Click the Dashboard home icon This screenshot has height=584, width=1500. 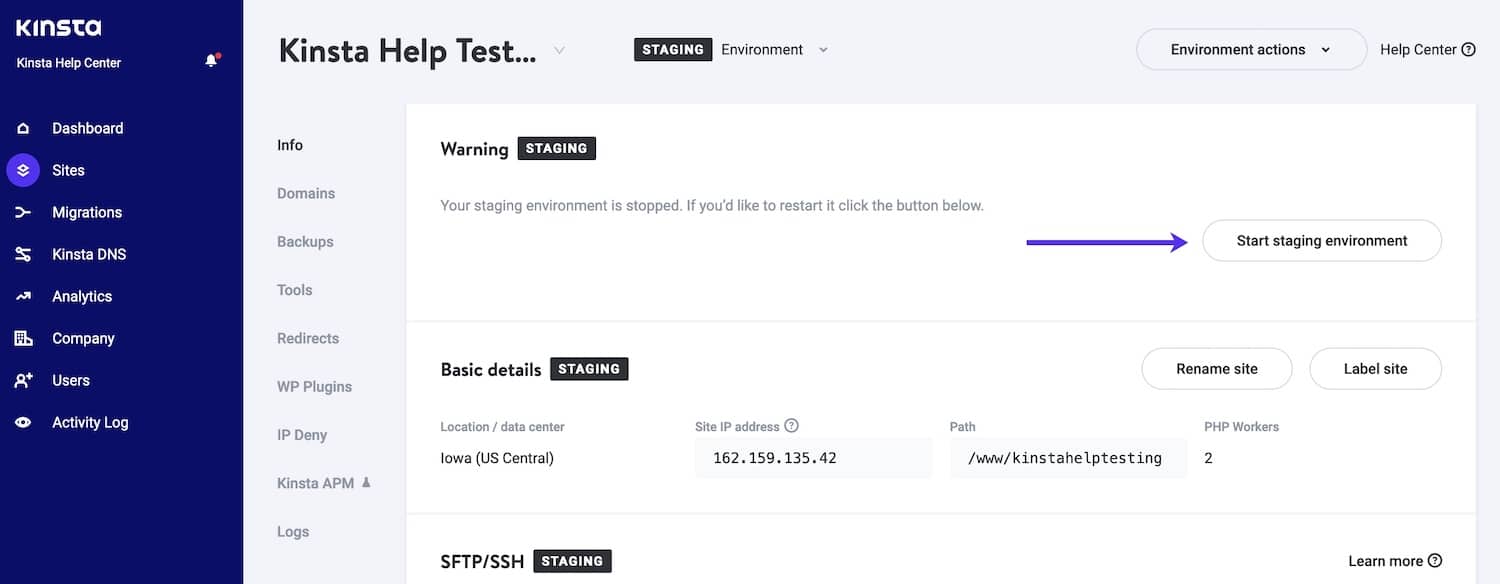[x=23, y=129]
